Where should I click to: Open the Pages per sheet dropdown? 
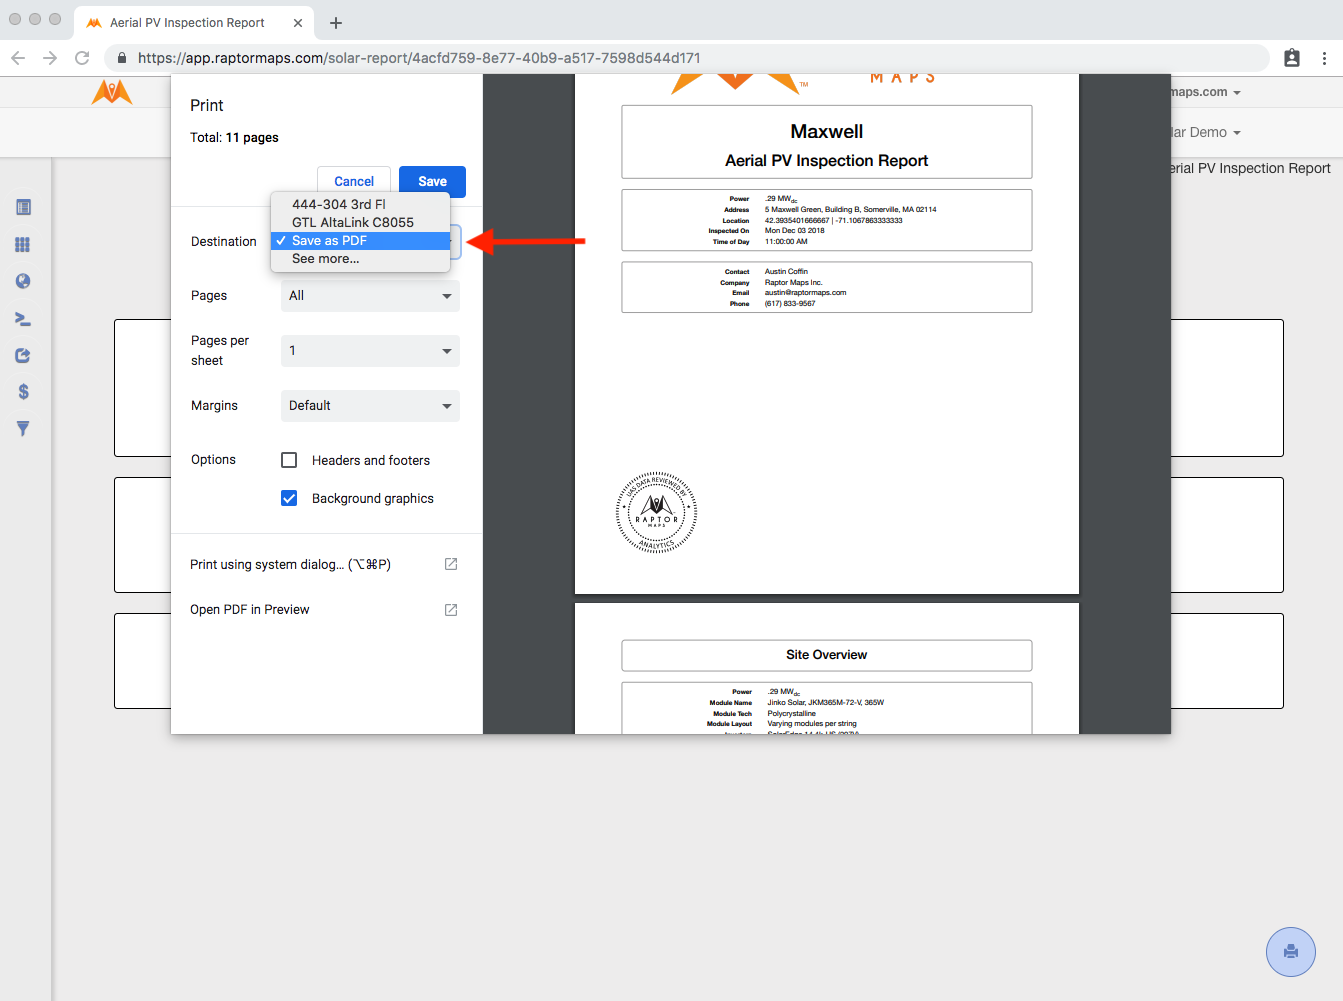370,351
